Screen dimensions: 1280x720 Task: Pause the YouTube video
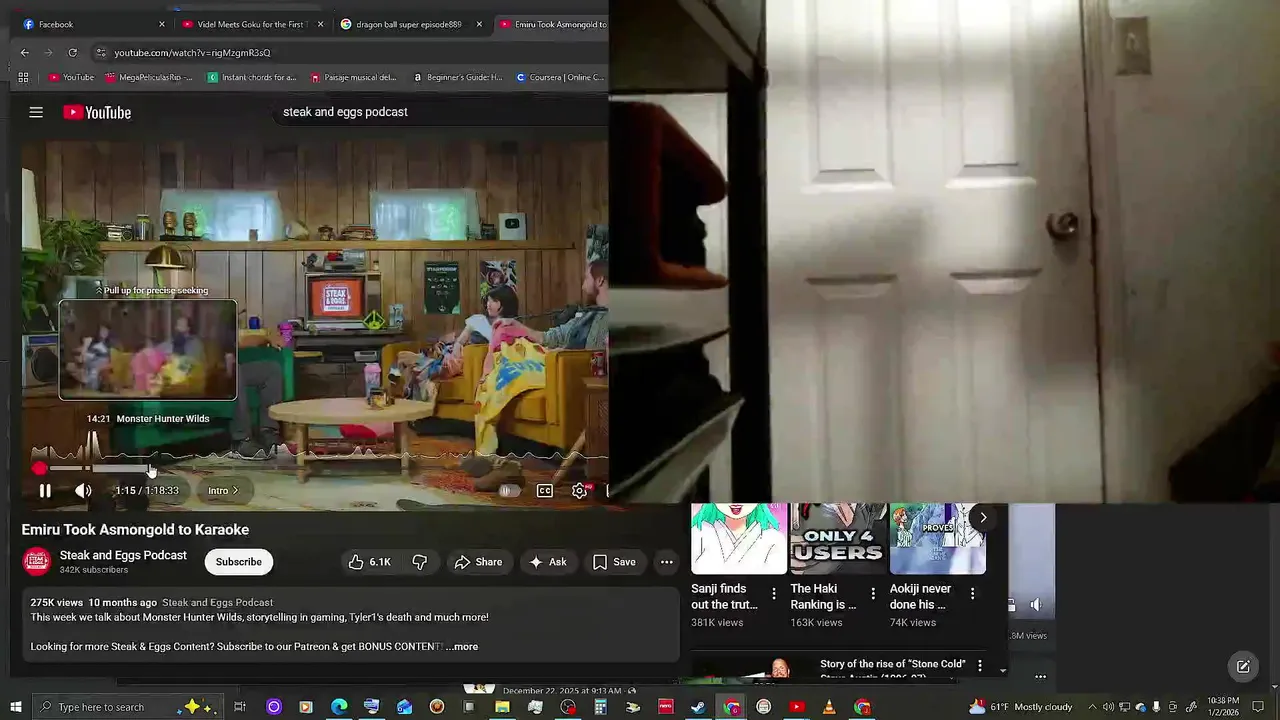45,491
